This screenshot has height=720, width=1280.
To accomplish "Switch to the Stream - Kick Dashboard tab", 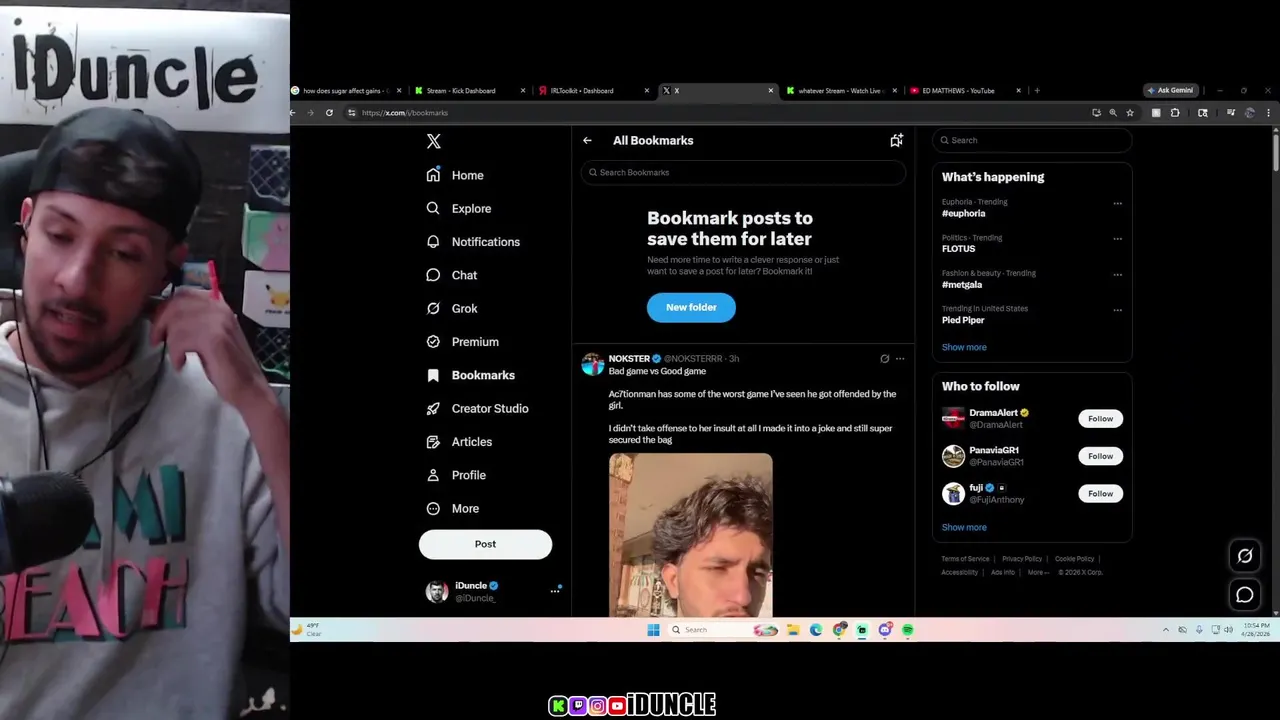I will 470,91.
